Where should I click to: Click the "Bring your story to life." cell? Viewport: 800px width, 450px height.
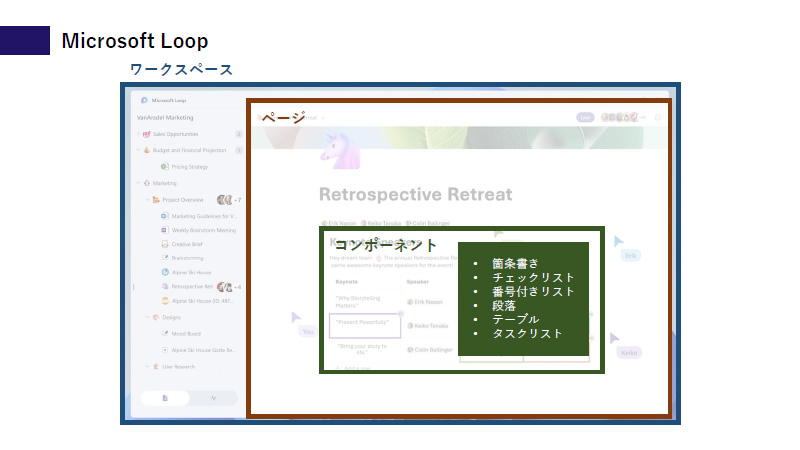tap(364, 349)
